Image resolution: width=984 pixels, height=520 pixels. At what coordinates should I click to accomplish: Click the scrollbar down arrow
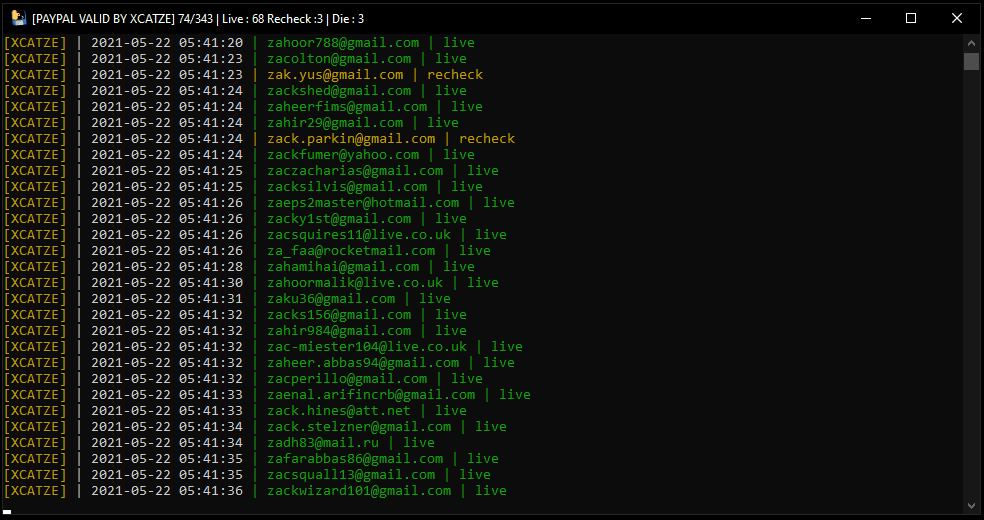pyautogui.click(x=971, y=506)
